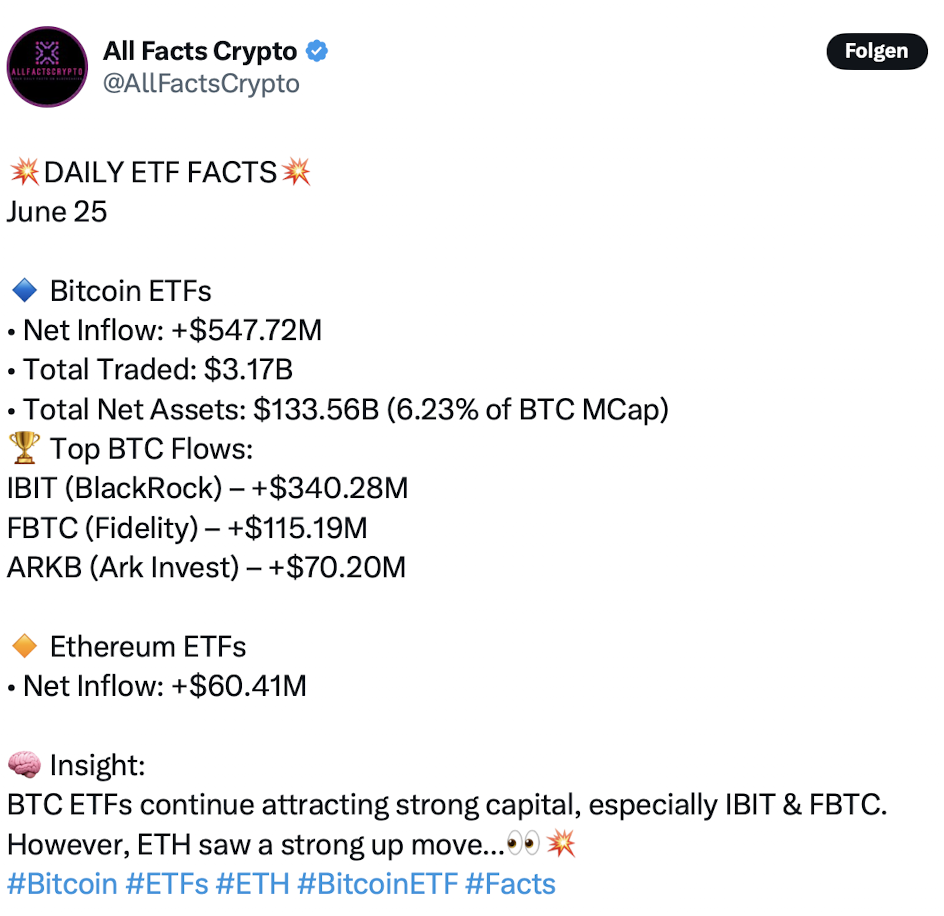Click the Folgen follow button
The height and width of the screenshot is (916, 944).
coord(876,51)
